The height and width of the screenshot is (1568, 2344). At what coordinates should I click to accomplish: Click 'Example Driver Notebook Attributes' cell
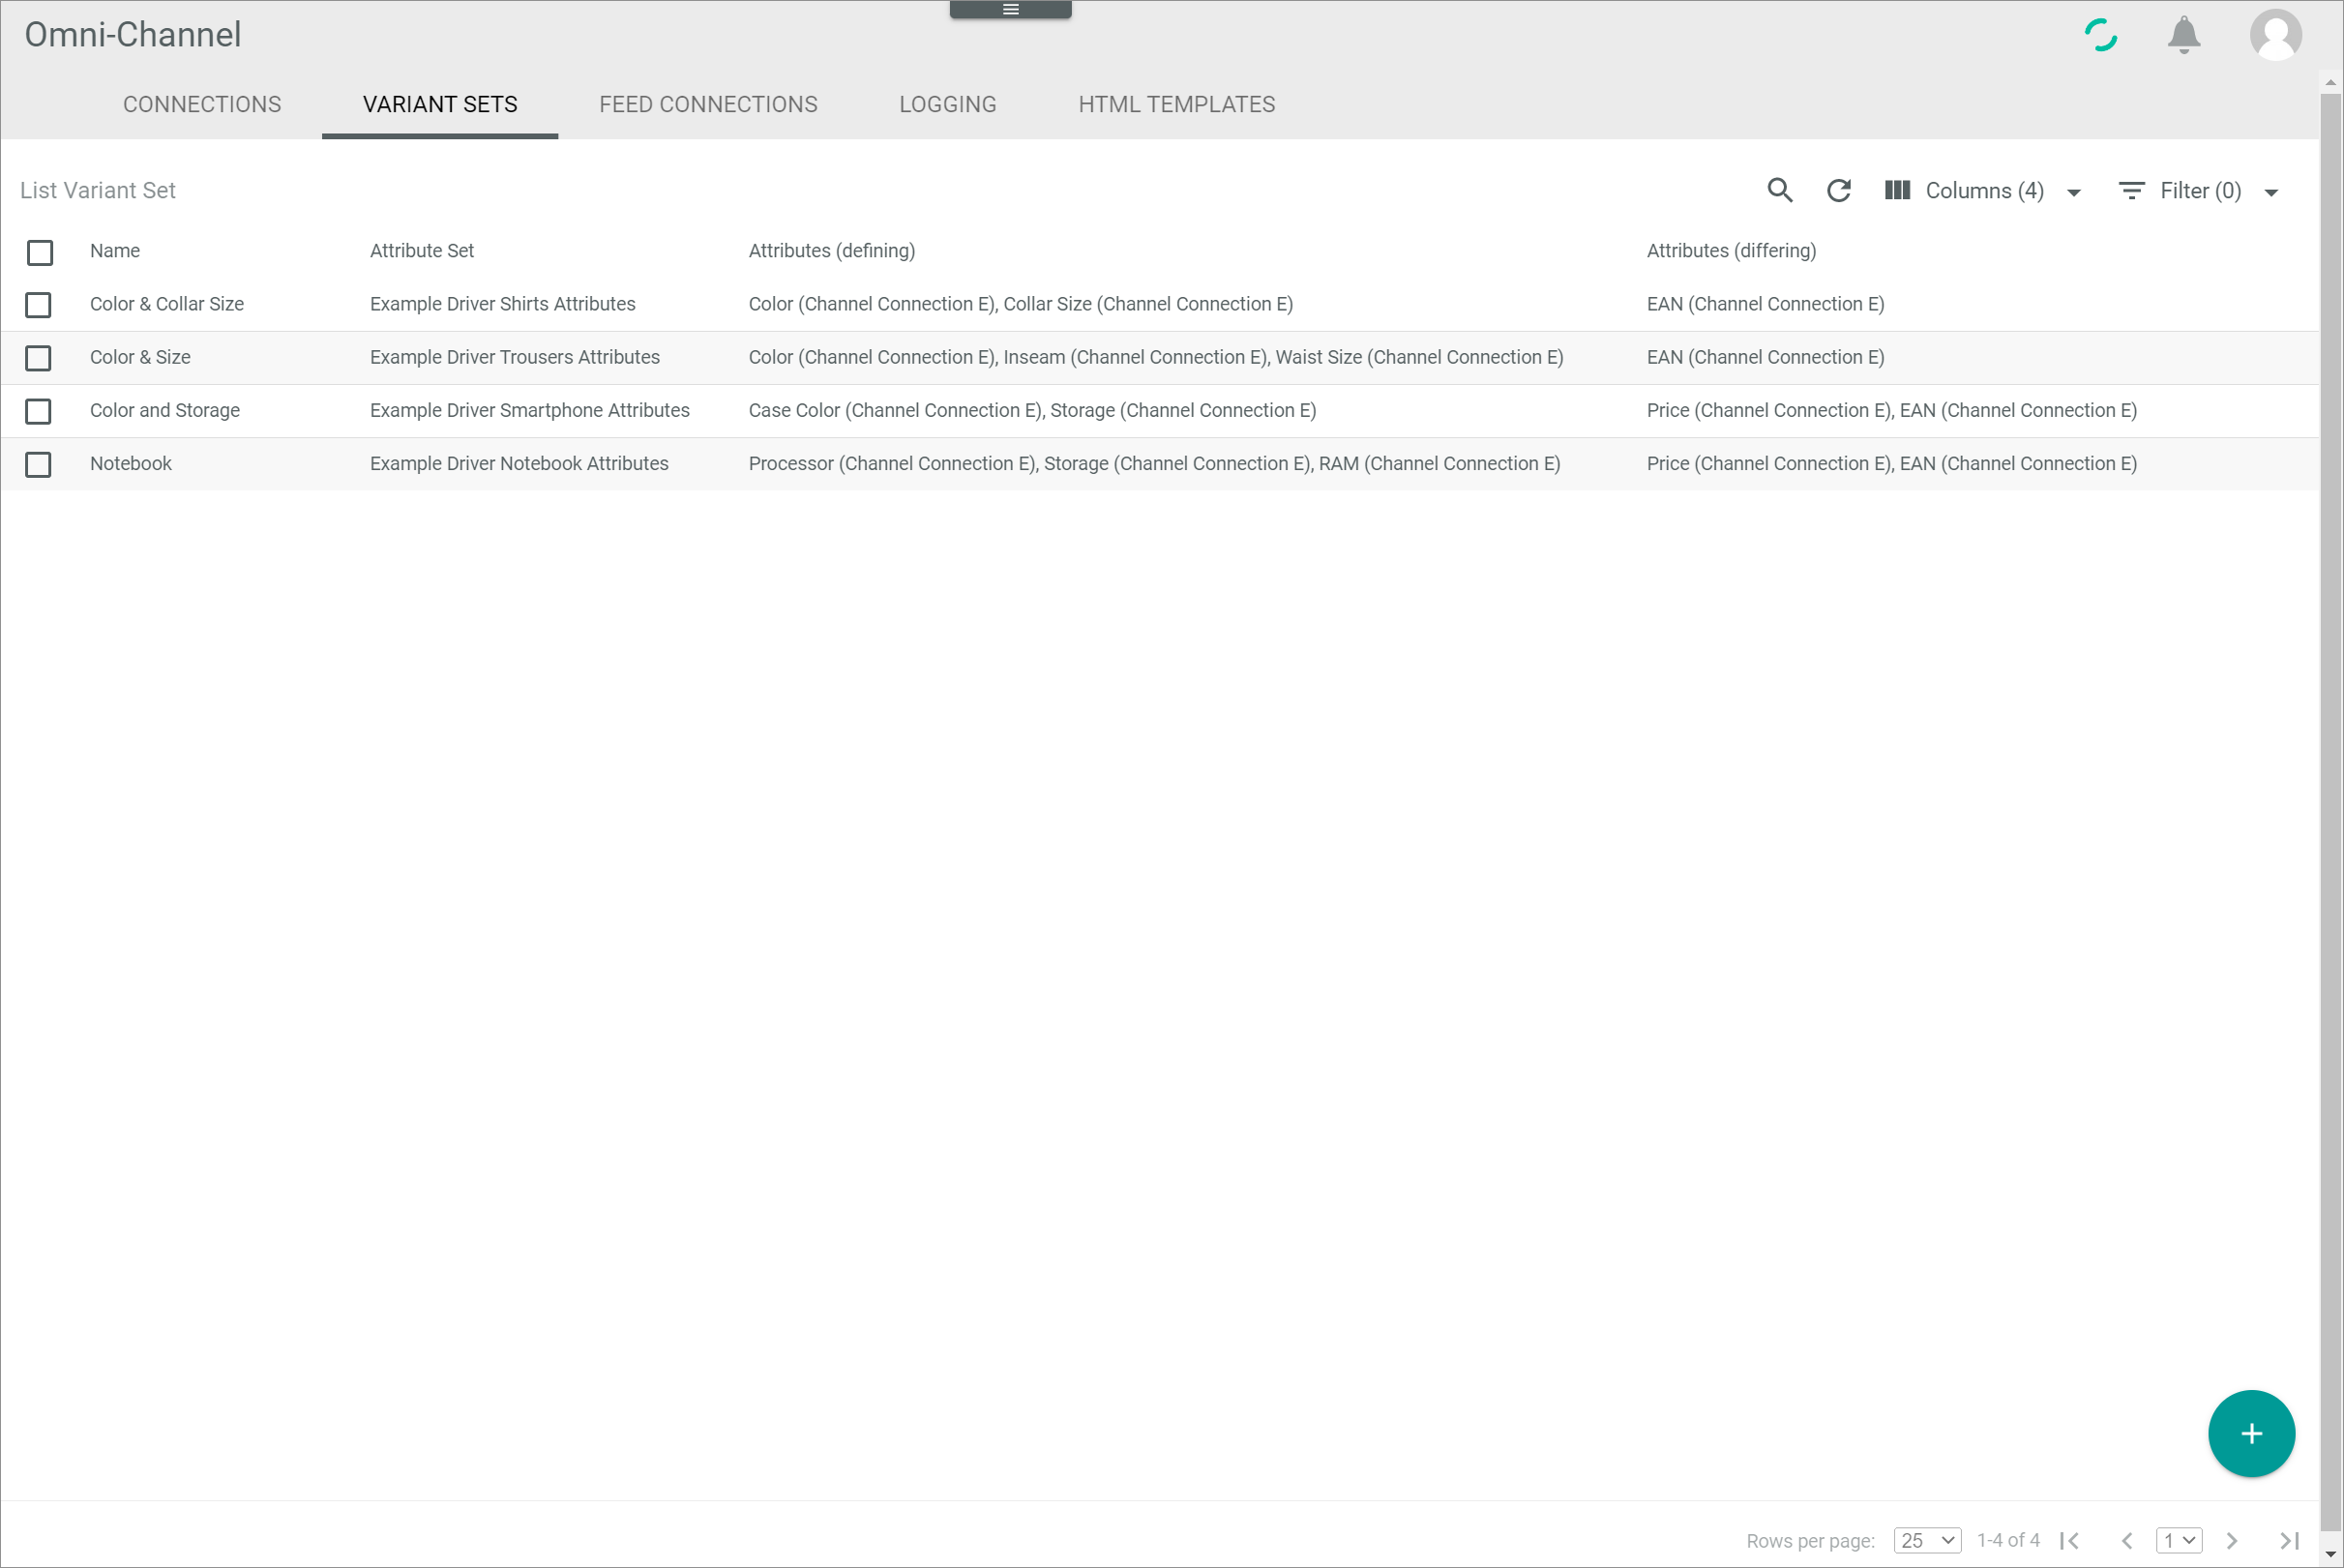tap(519, 464)
